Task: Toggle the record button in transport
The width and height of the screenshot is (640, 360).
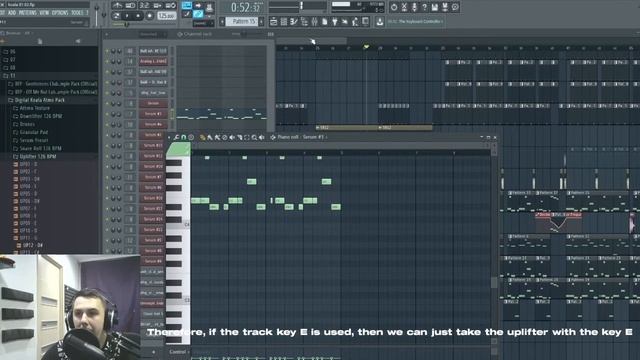Action: pyautogui.click(x=149, y=16)
